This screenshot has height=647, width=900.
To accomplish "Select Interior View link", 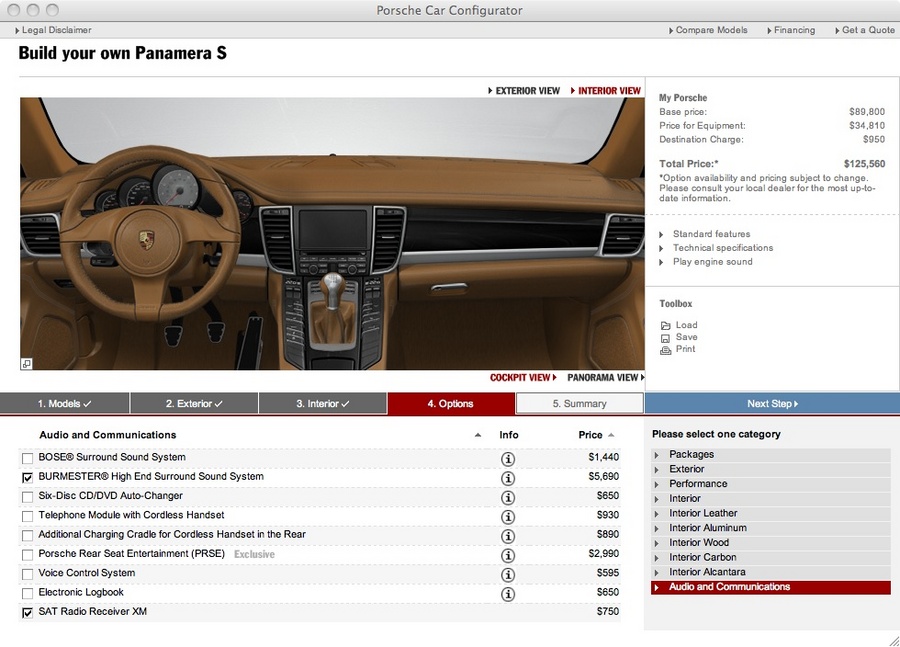I will 606,91.
